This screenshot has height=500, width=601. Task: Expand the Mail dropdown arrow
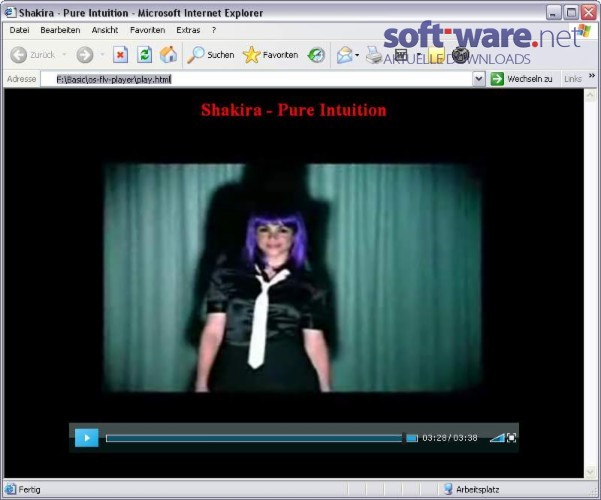357,55
